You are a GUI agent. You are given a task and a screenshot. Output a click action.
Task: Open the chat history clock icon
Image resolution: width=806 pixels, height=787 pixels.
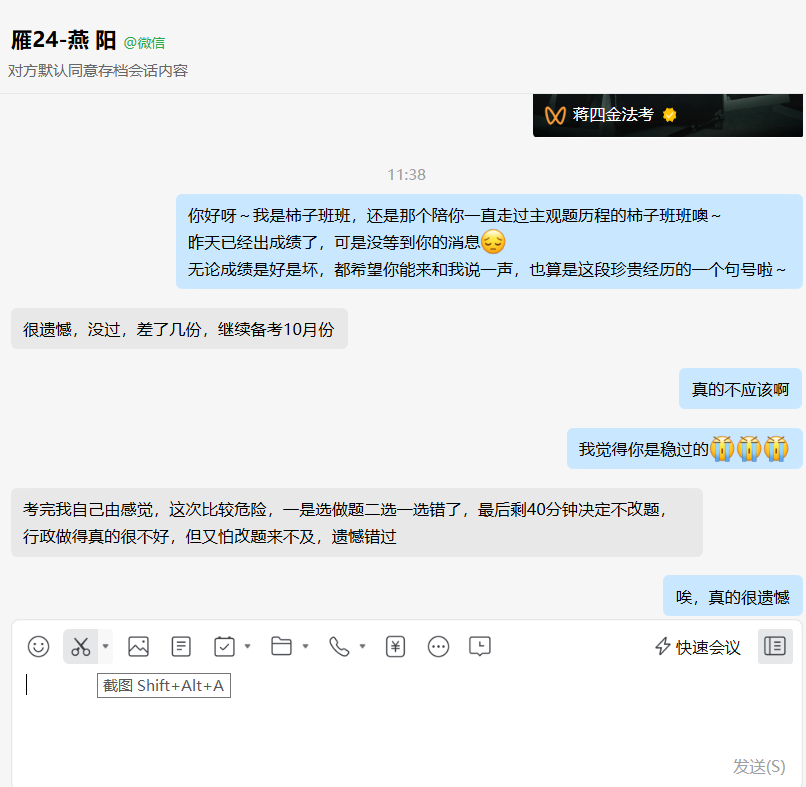coord(480,646)
